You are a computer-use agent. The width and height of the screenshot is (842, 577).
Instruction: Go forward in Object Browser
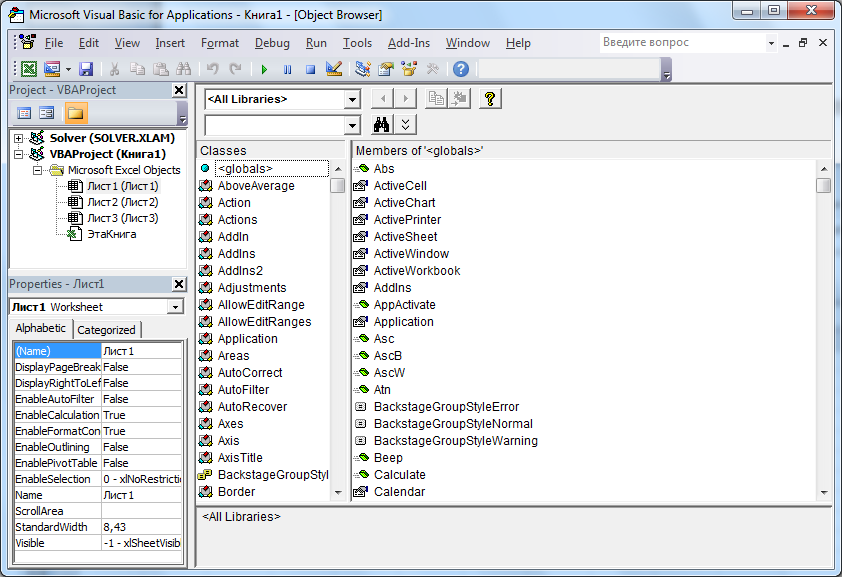pos(405,99)
